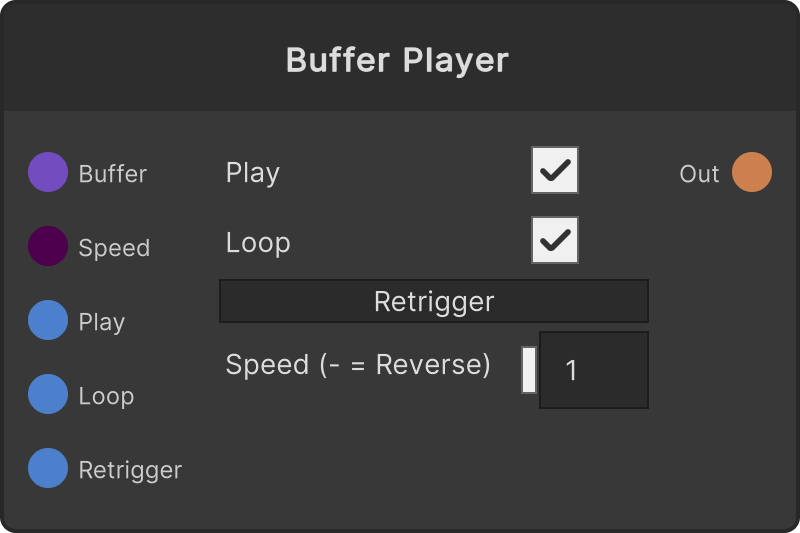
Task: Click the Loop port label on the left
Action: tap(106, 396)
